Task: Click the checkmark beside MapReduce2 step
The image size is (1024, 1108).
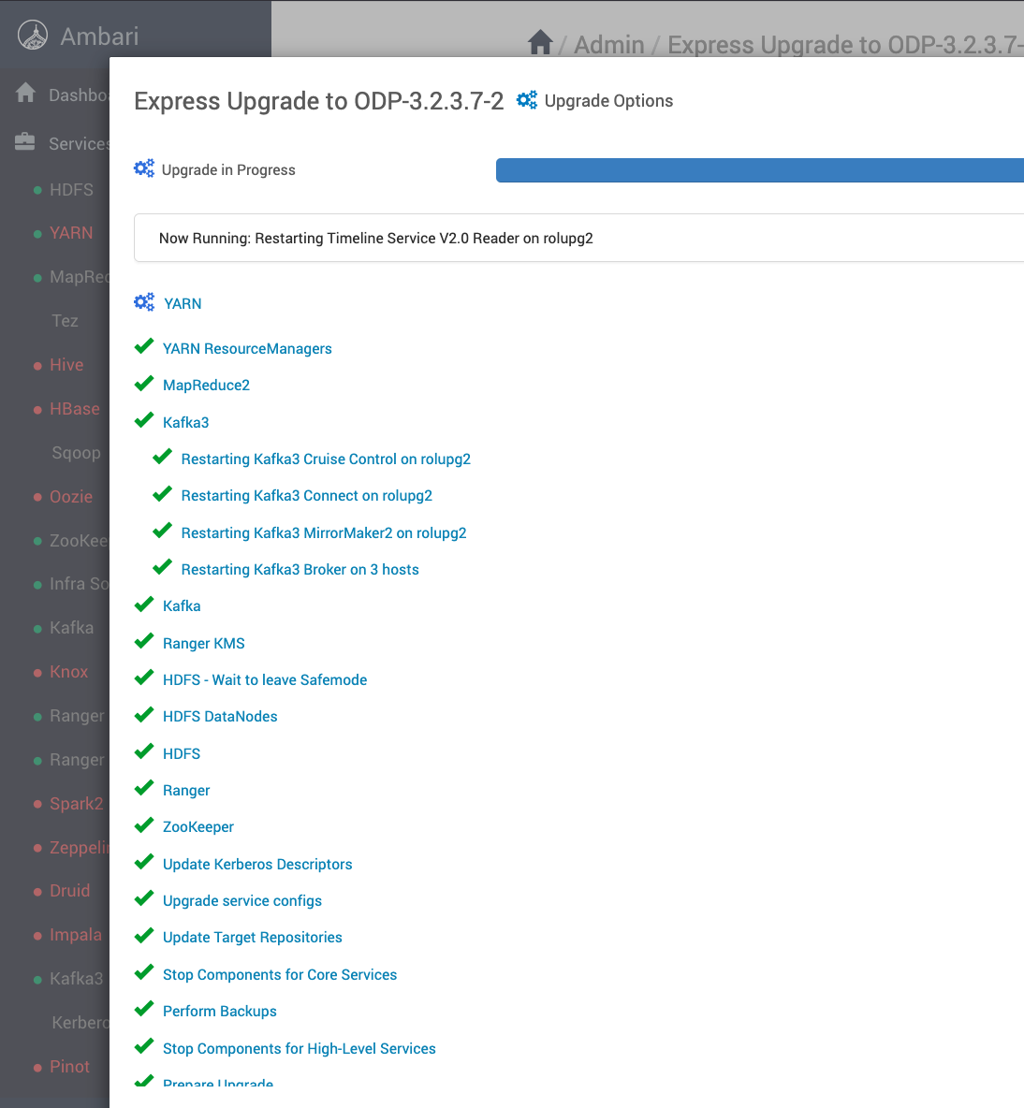Action: (144, 383)
